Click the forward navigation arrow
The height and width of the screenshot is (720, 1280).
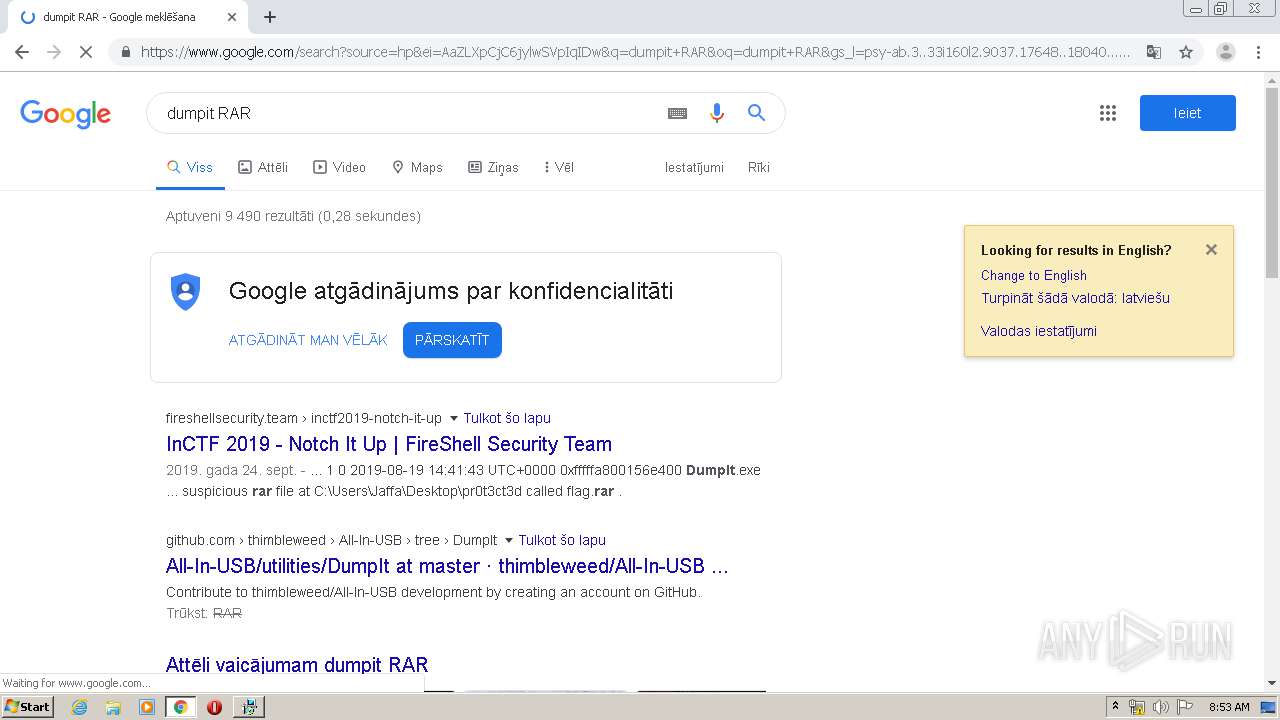(x=54, y=52)
